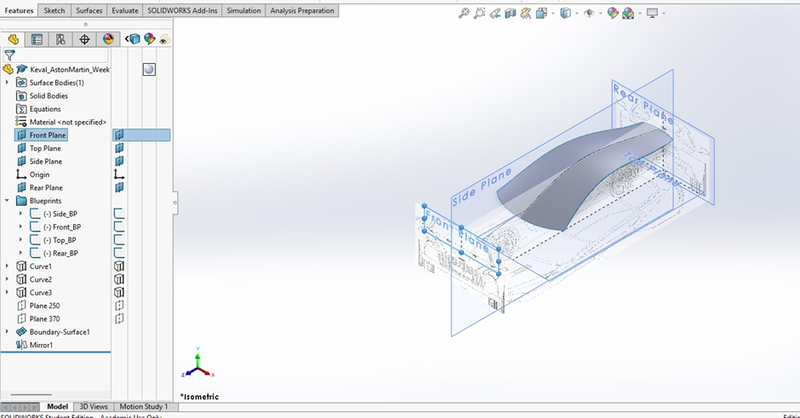Expand the Curve3 feature
800x418 pixels.
click(x=7, y=292)
